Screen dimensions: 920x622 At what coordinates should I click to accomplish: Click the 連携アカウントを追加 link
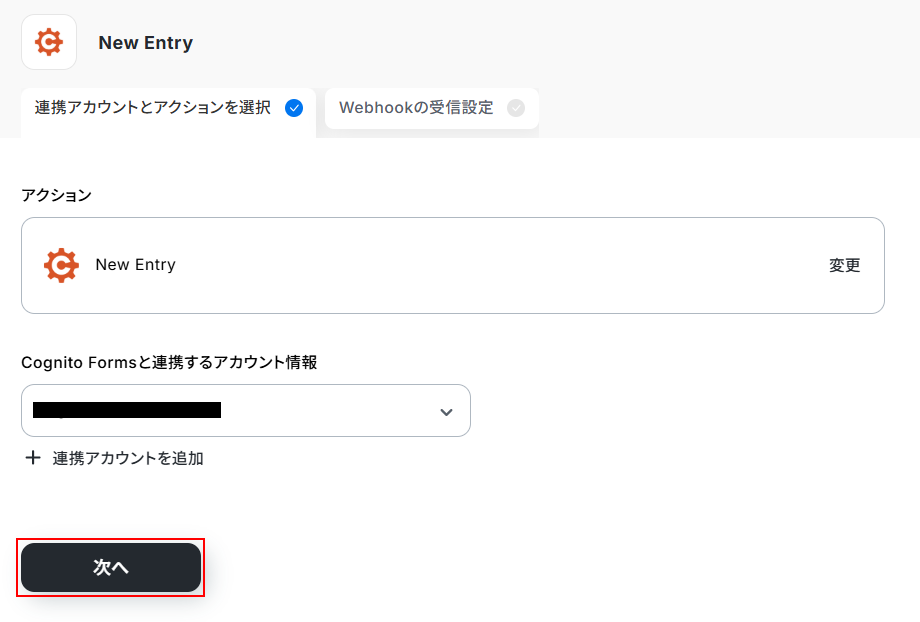[x=128, y=458]
